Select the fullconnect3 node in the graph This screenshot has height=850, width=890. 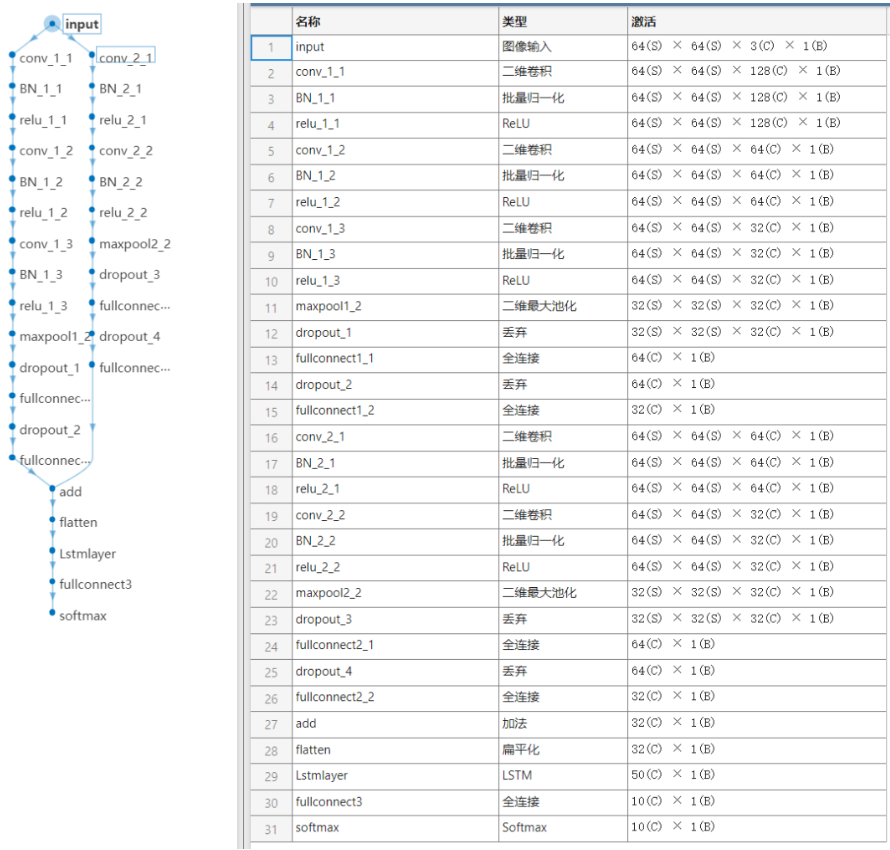(95, 585)
